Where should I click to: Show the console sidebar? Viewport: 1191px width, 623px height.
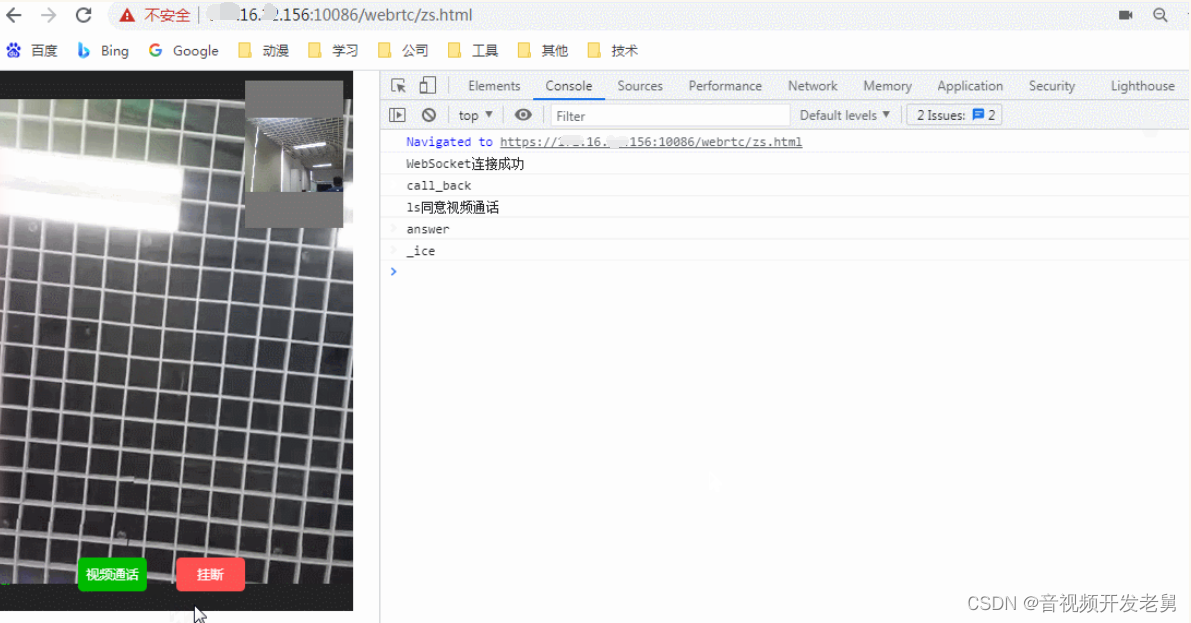[397, 115]
